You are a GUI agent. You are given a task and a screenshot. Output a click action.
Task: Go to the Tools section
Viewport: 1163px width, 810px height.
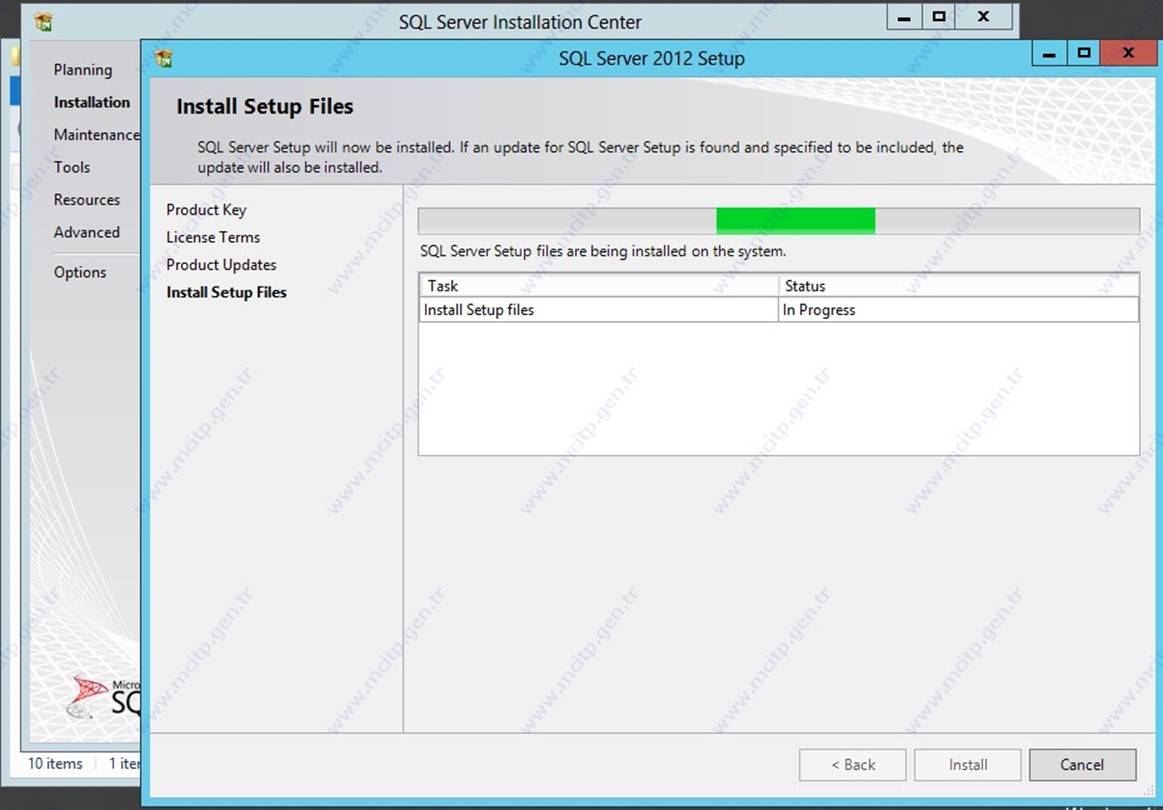72,167
